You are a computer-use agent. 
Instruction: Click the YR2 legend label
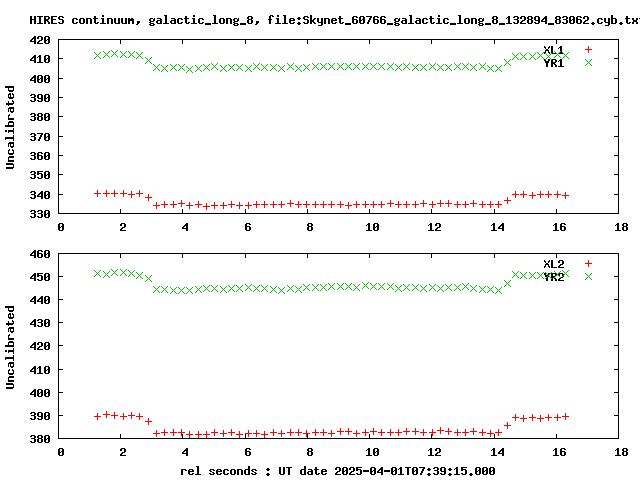pyautogui.click(x=553, y=277)
